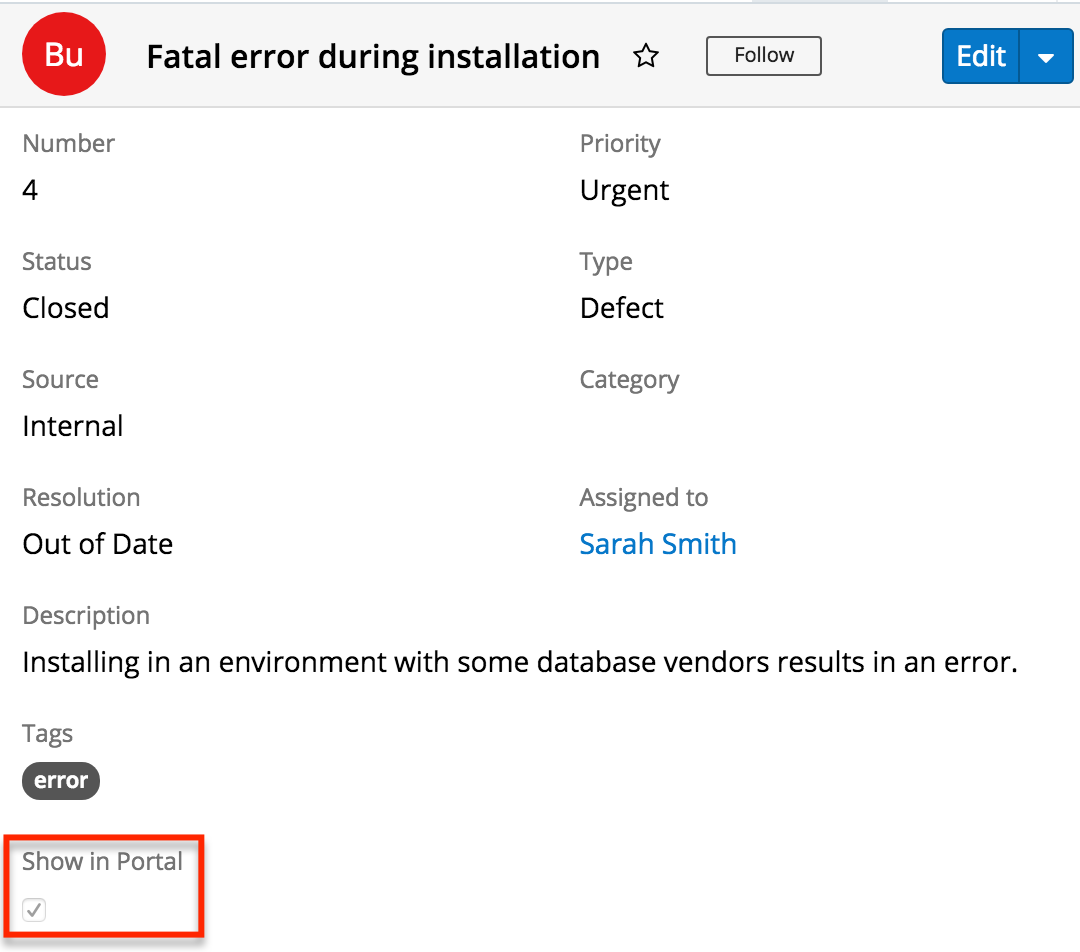Open the Sarah Smith user link
Viewport: 1080px width, 952px height.
(657, 544)
